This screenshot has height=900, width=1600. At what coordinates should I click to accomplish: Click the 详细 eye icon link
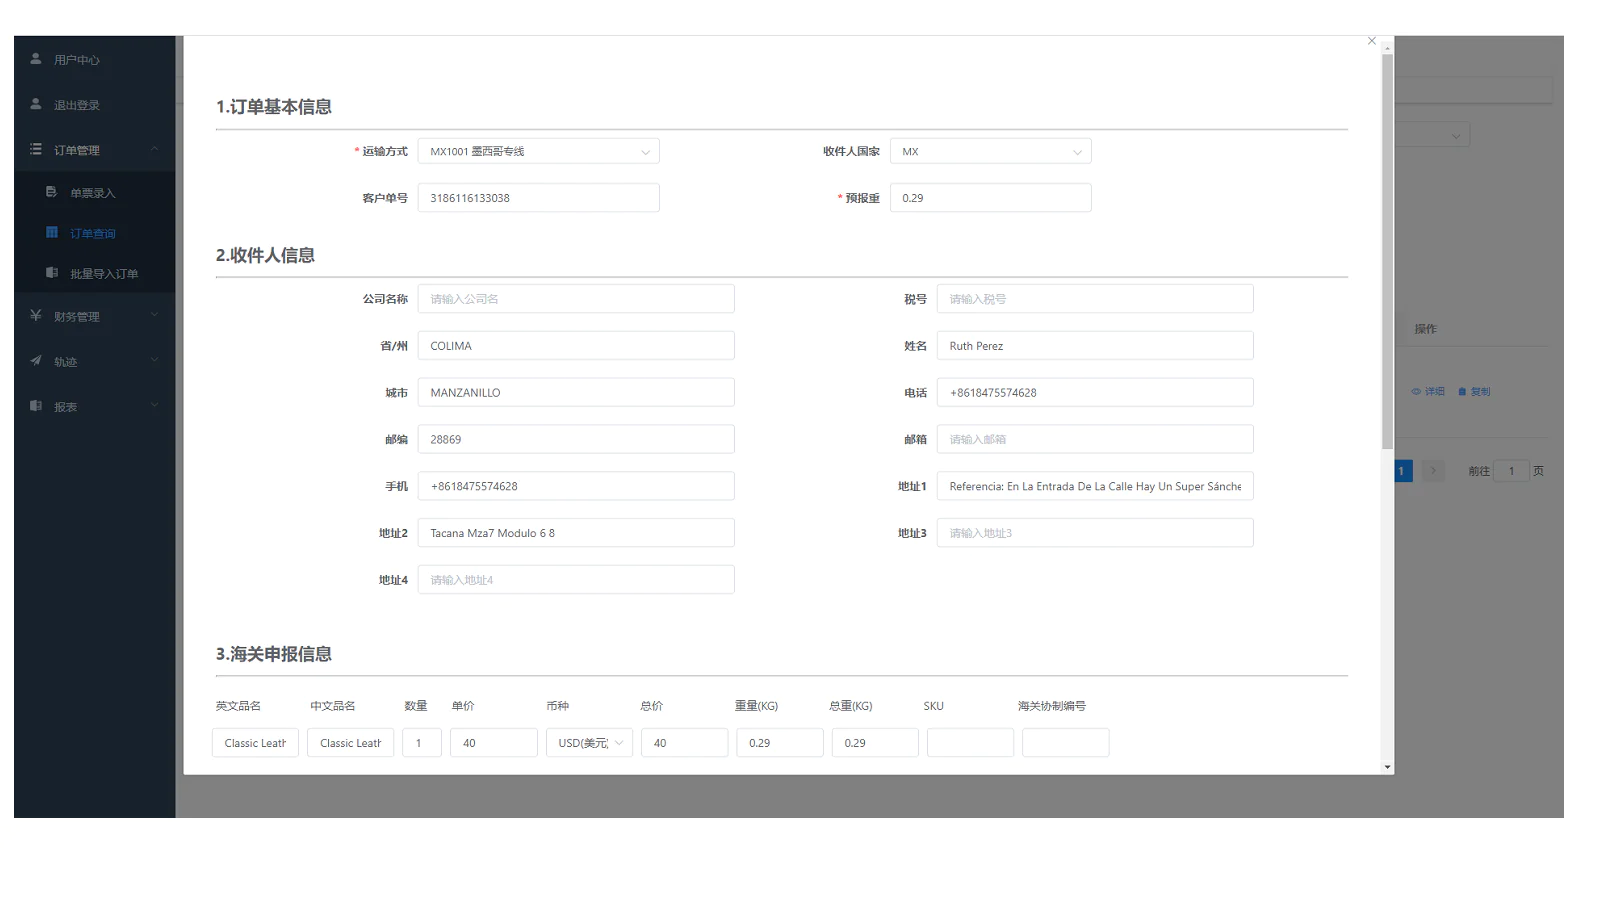tap(1428, 391)
